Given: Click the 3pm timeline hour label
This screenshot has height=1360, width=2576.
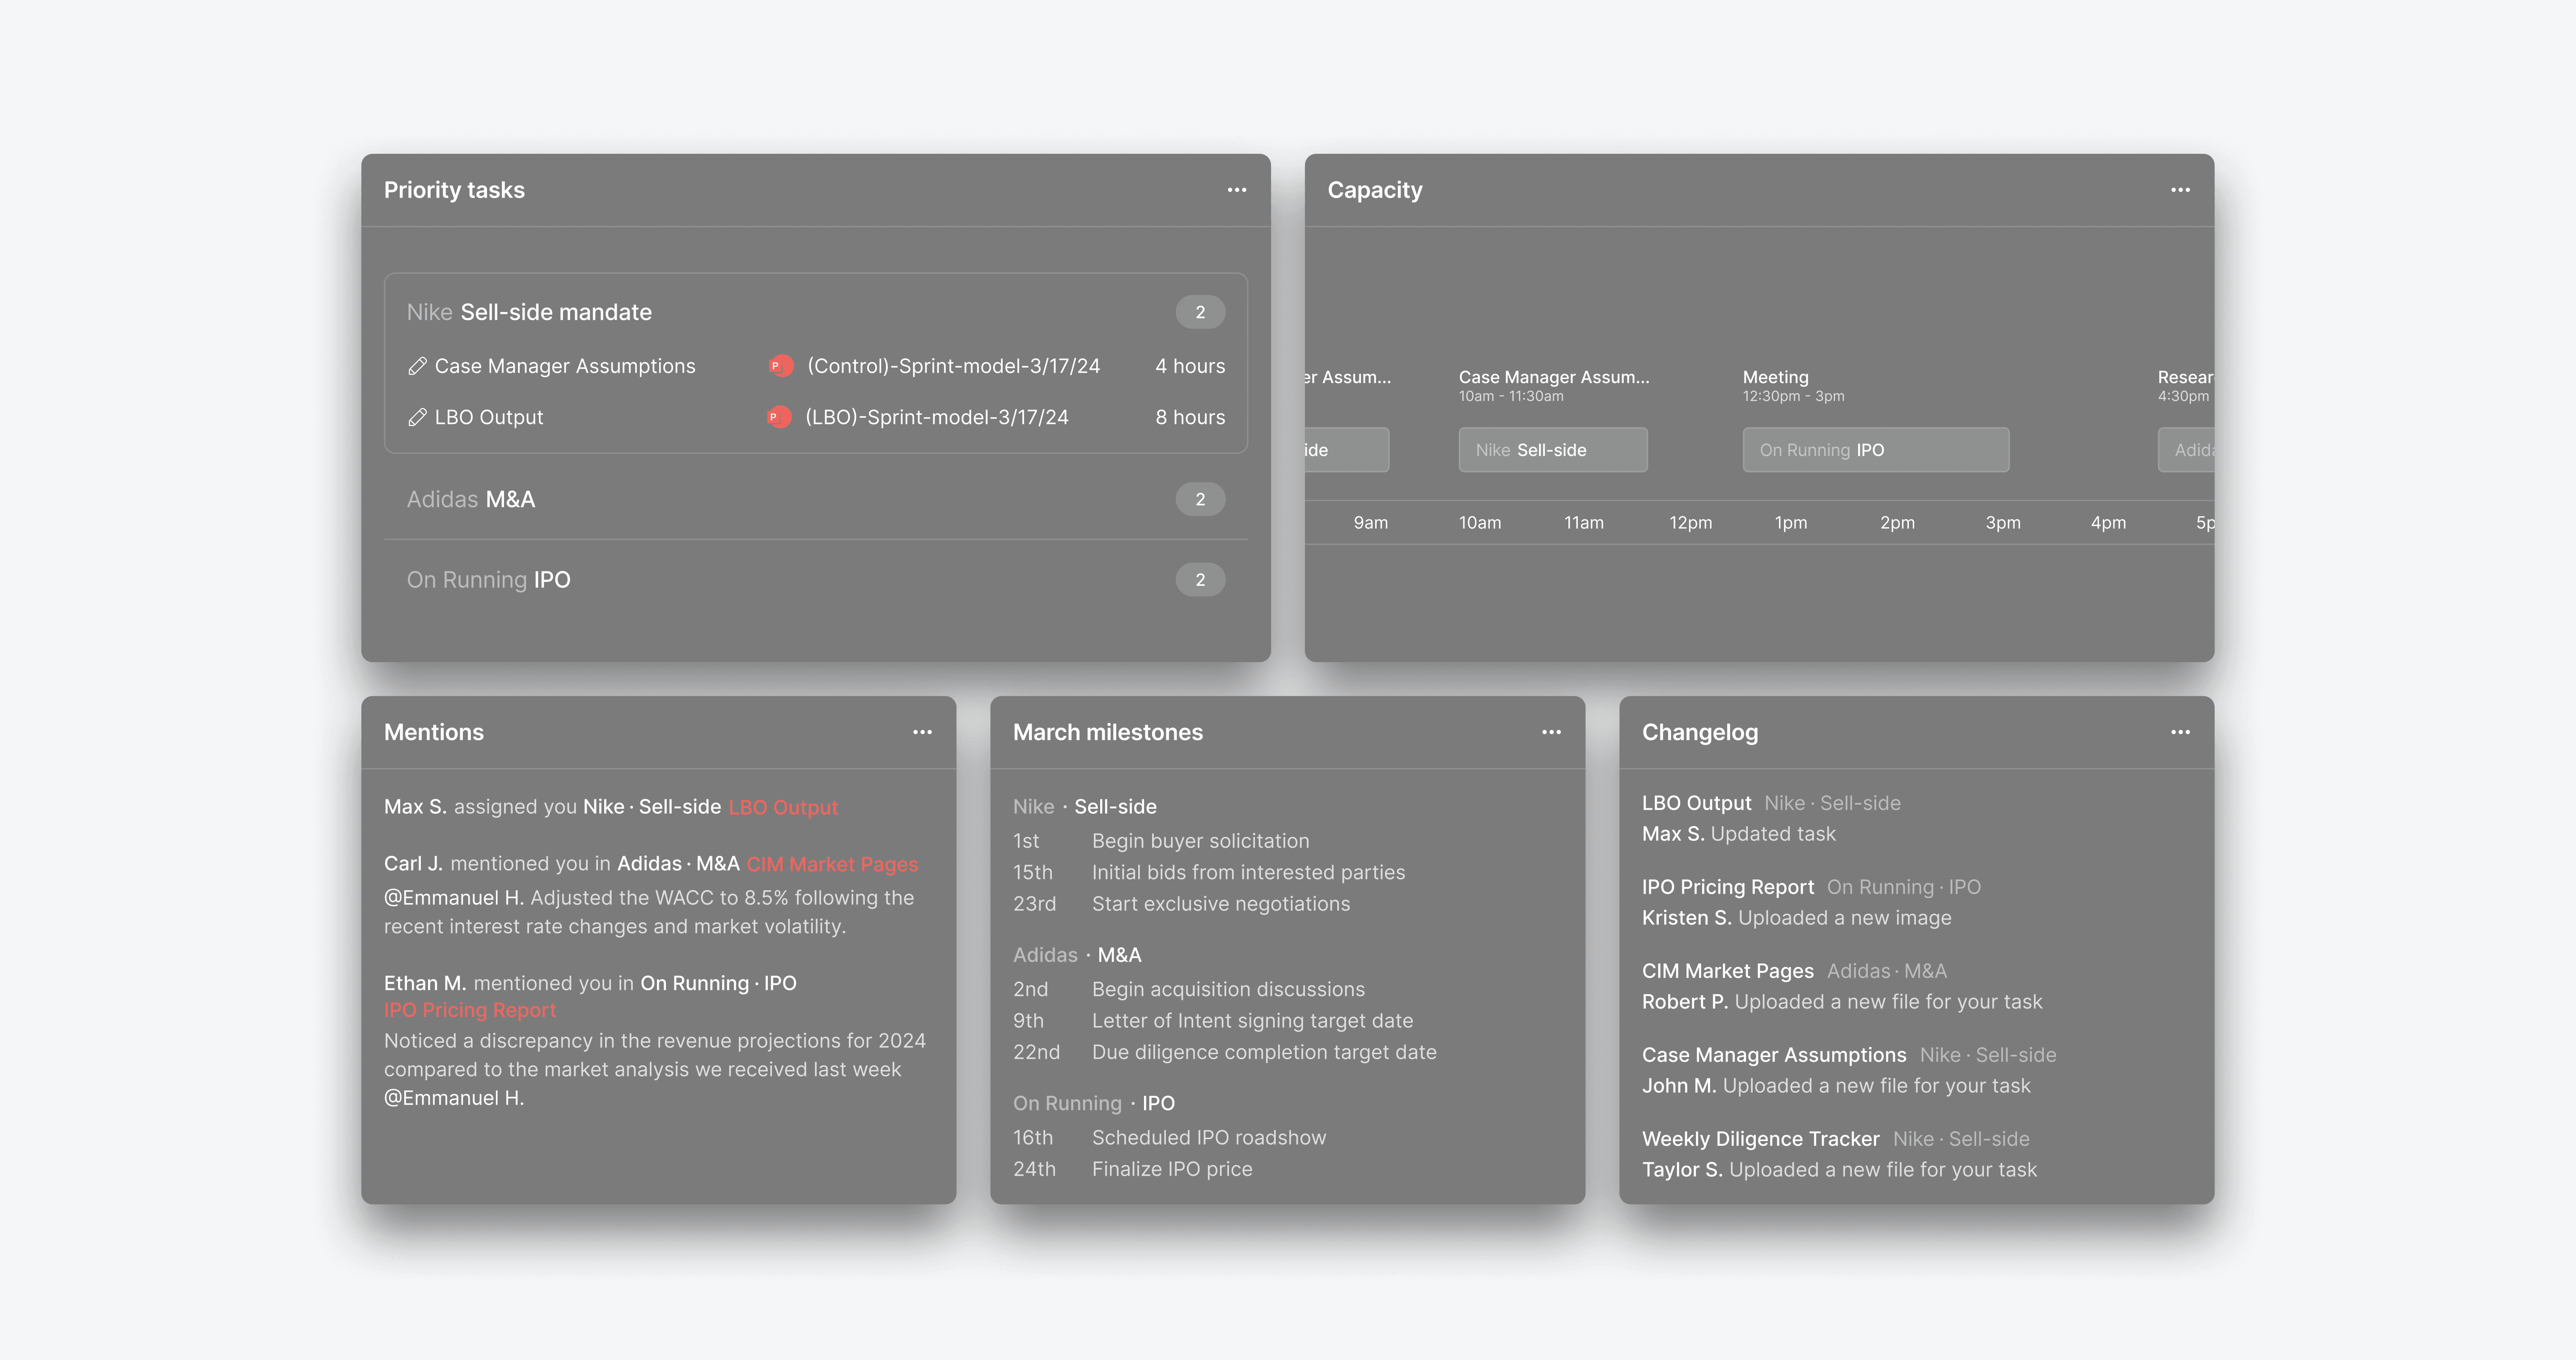Looking at the screenshot, I should [2003, 523].
